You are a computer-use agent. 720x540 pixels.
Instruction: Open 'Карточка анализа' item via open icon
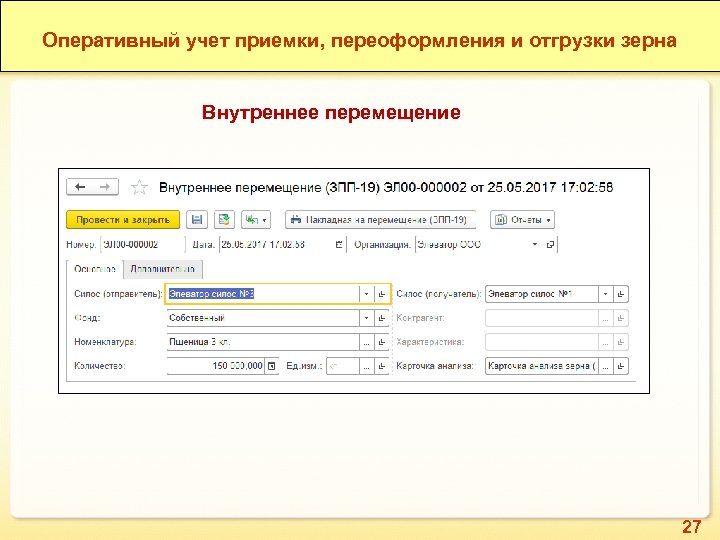(621, 366)
